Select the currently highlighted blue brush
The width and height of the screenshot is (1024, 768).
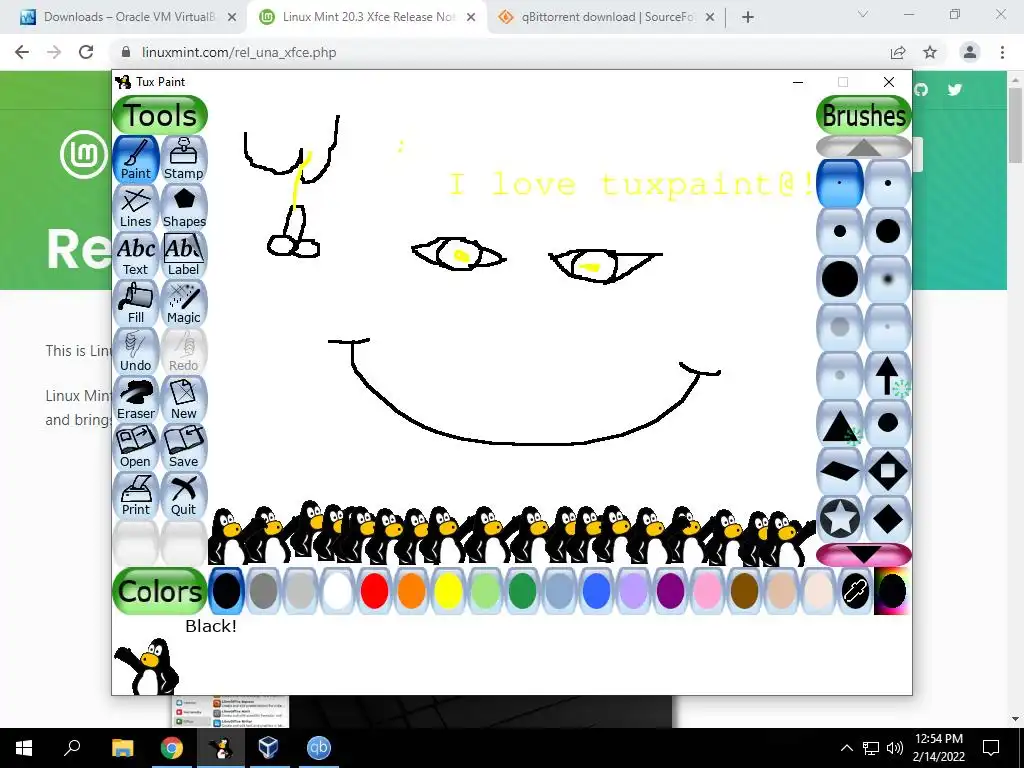coord(840,183)
